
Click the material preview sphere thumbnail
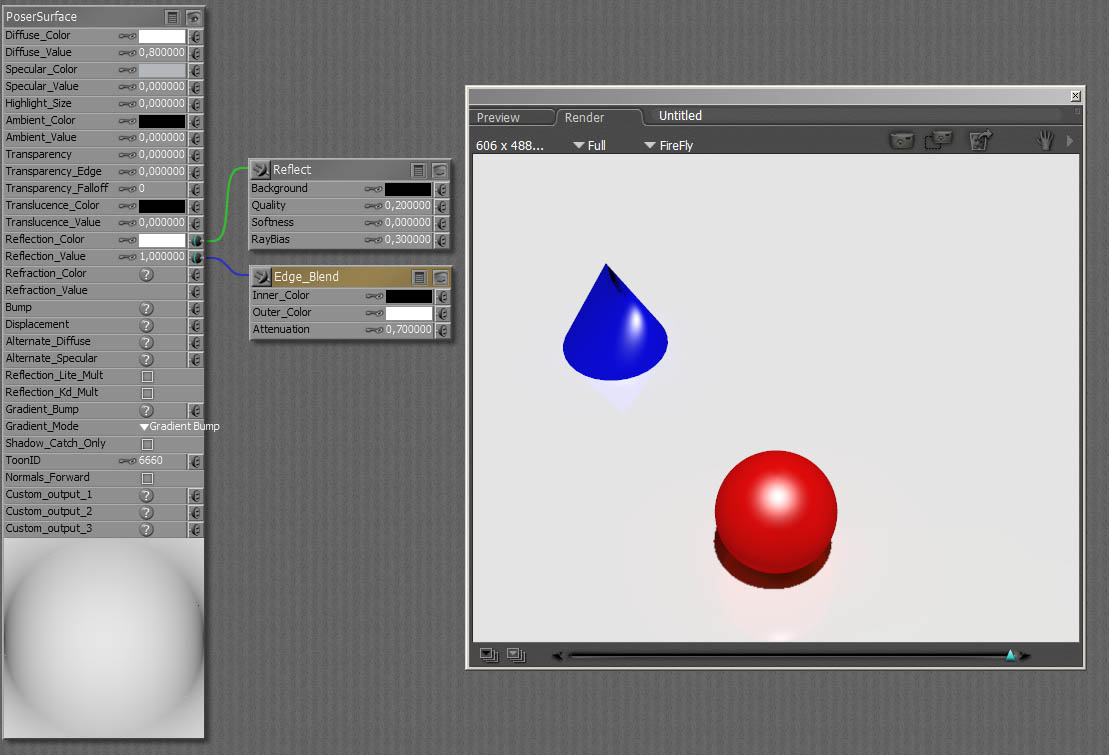click(x=104, y=638)
